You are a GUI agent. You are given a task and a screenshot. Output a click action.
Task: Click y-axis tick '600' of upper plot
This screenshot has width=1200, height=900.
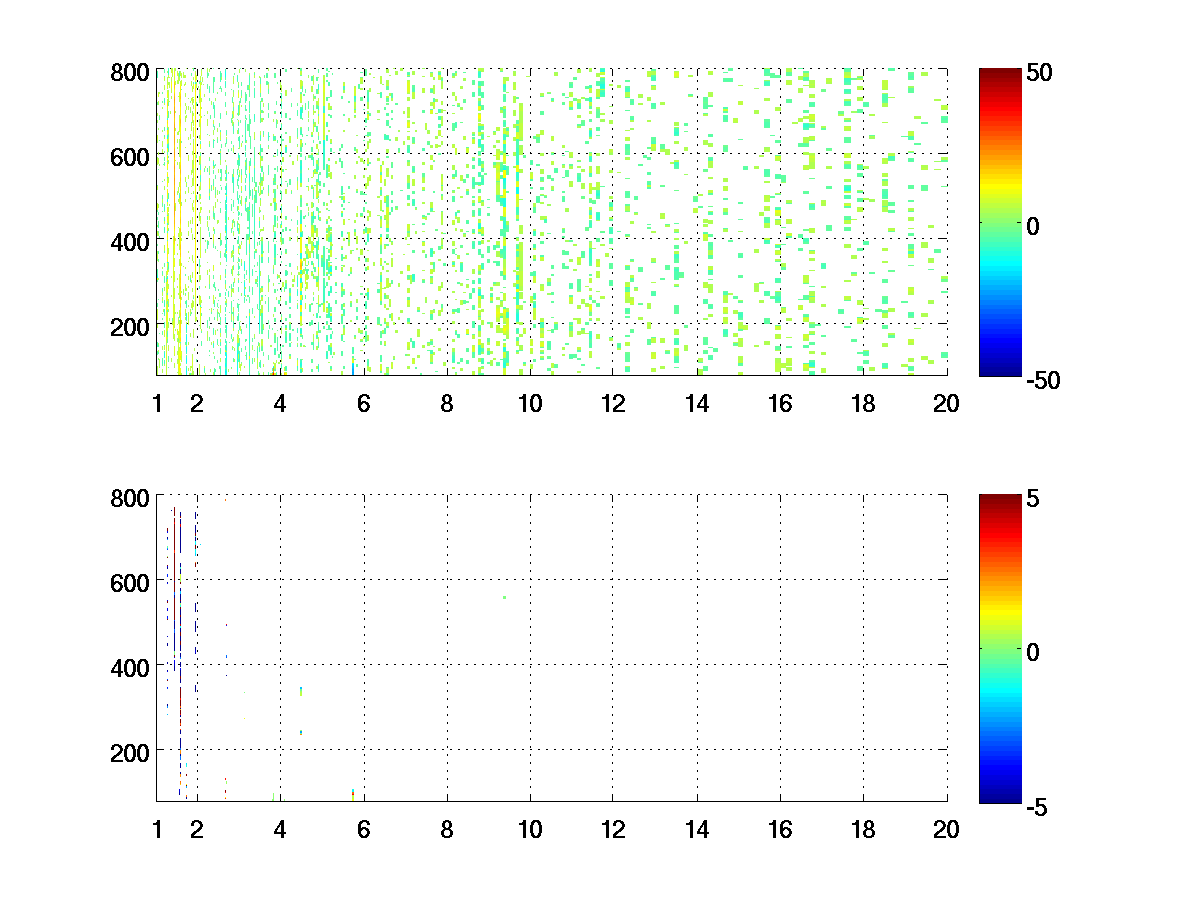point(131,157)
